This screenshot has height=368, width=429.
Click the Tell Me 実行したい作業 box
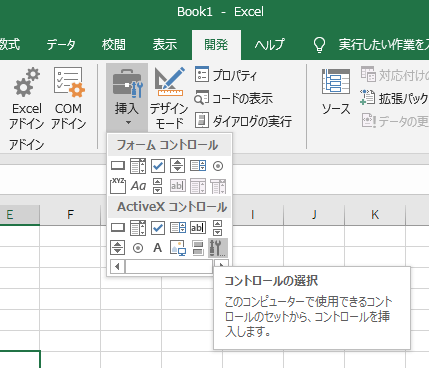click(x=371, y=45)
